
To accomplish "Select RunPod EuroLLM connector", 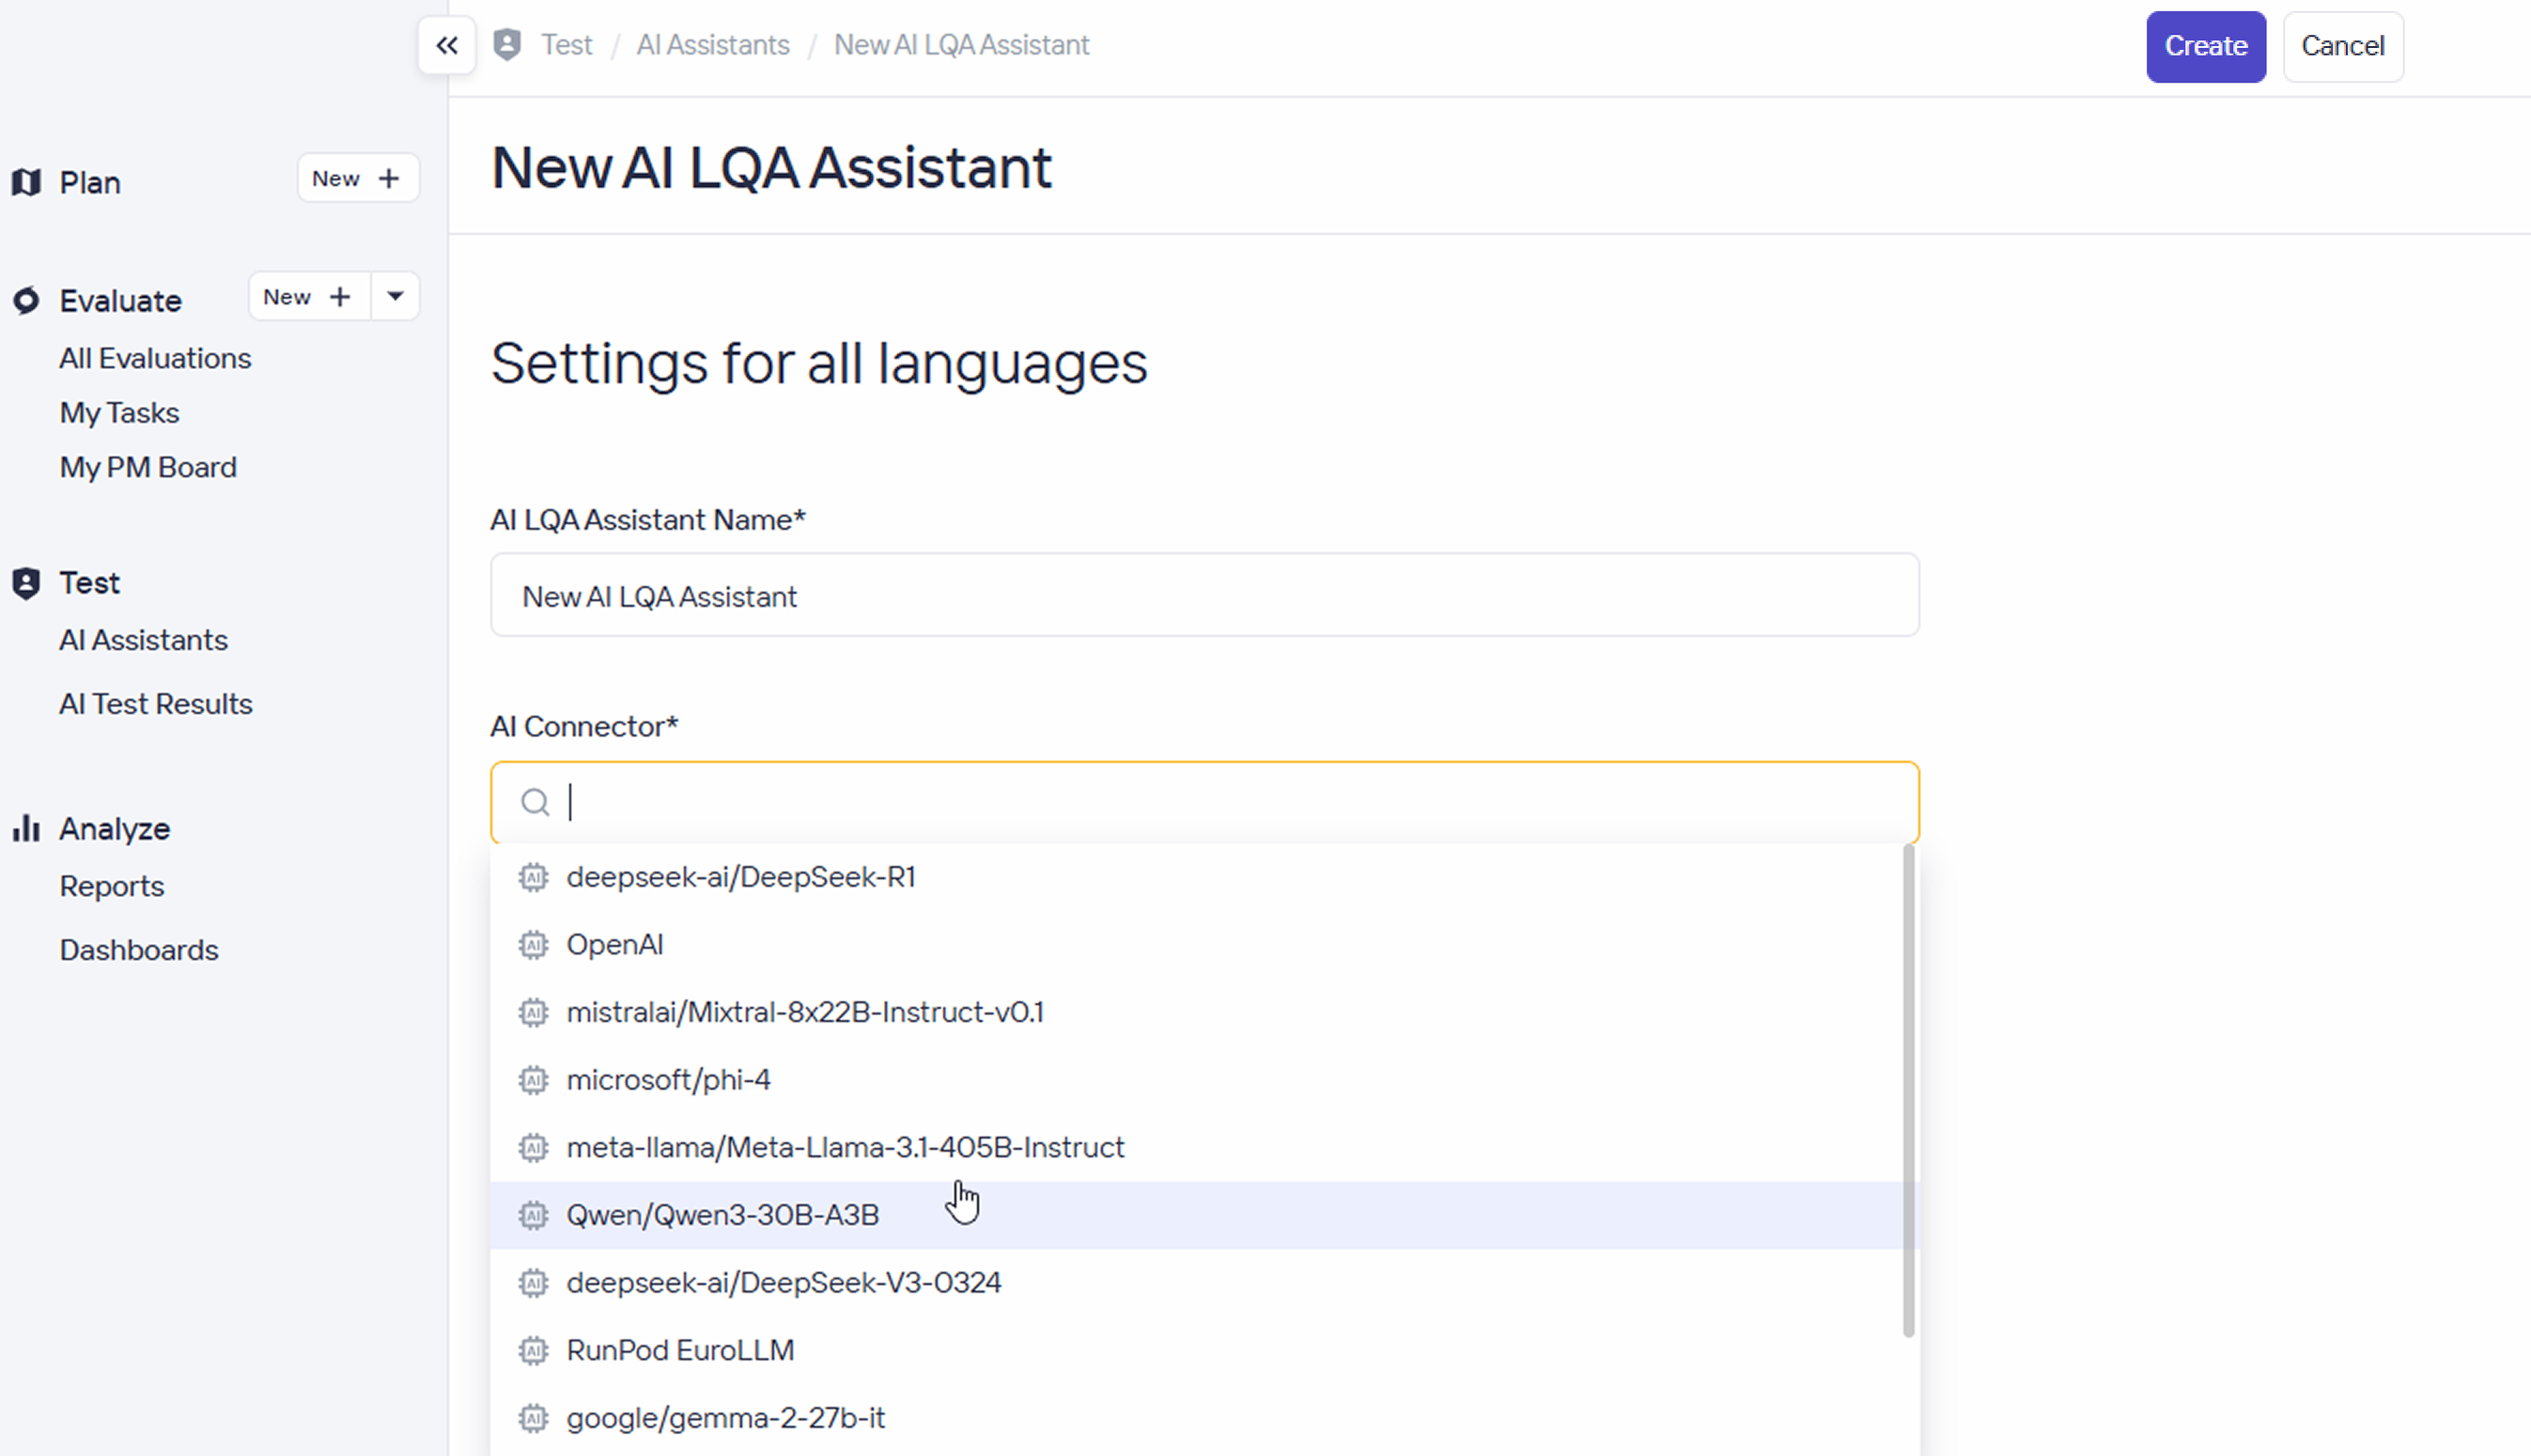I will [x=680, y=1350].
